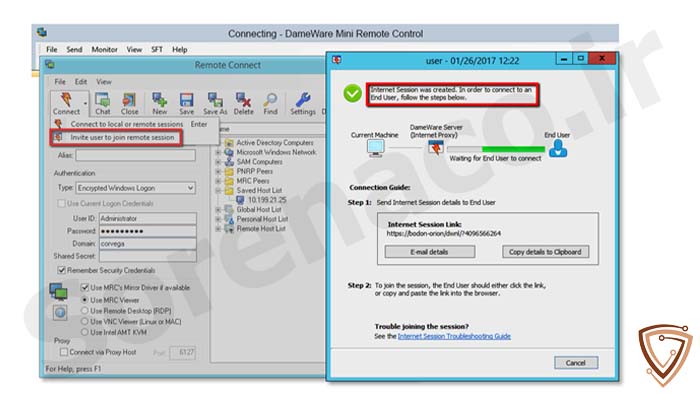Select Use VNC Viewer (Linux or MAC)

click(x=84, y=321)
